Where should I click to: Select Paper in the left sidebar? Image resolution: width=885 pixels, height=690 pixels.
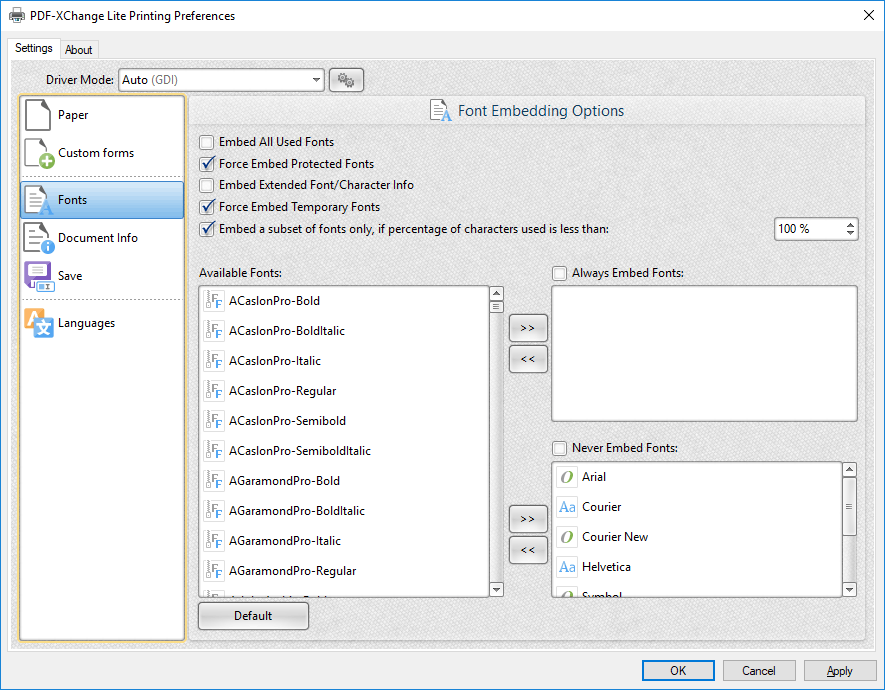pyautogui.click(x=102, y=115)
